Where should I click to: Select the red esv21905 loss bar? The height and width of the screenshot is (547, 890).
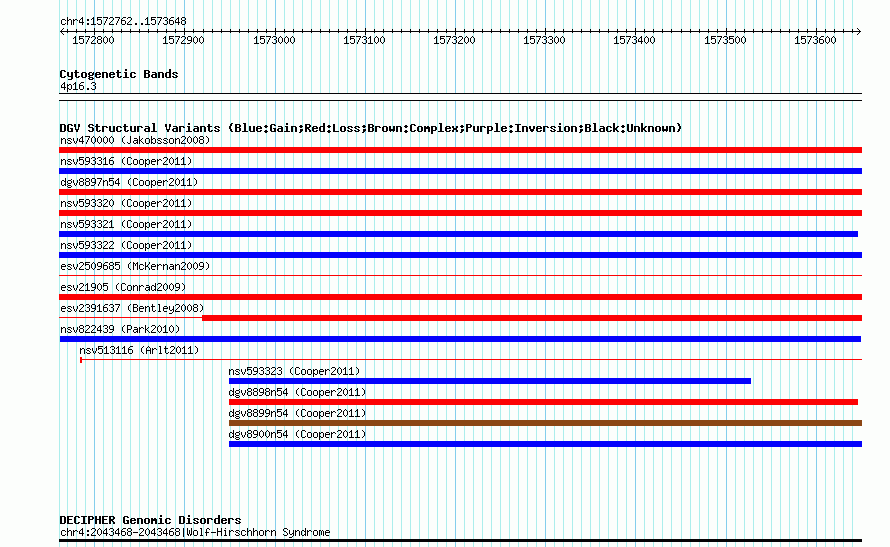460,297
